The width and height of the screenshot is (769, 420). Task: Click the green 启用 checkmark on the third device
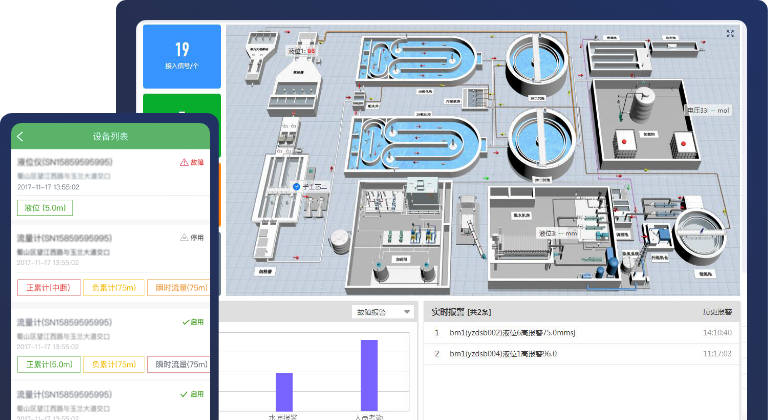185,322
